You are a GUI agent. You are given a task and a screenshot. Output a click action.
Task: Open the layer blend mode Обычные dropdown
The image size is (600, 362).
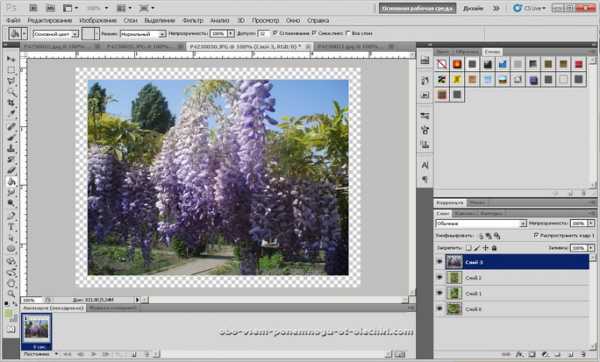(481, 223)
